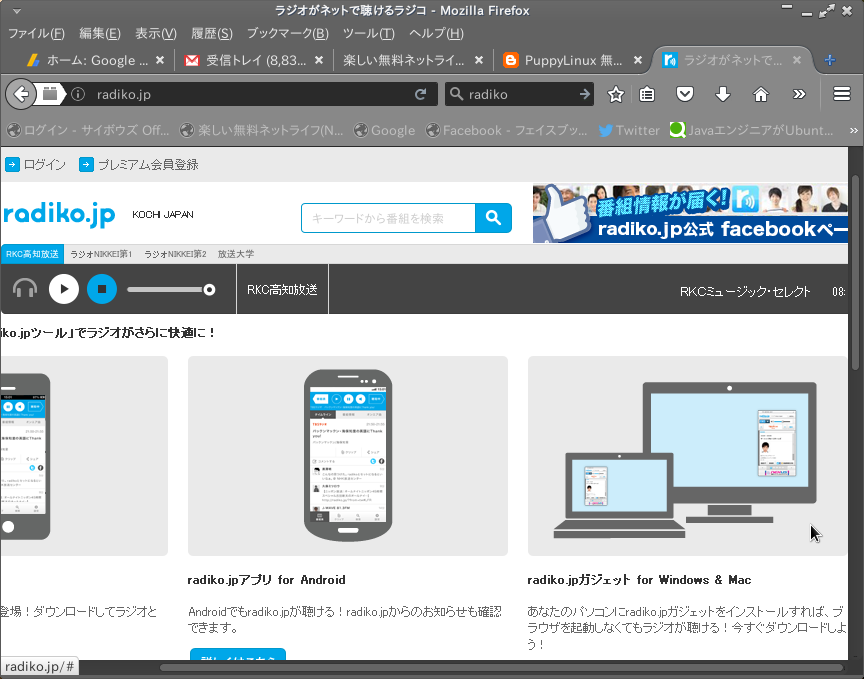
Task: Open the search engine dropdown in the search bar
Action: pyautogui.click(x=457, y=94)
